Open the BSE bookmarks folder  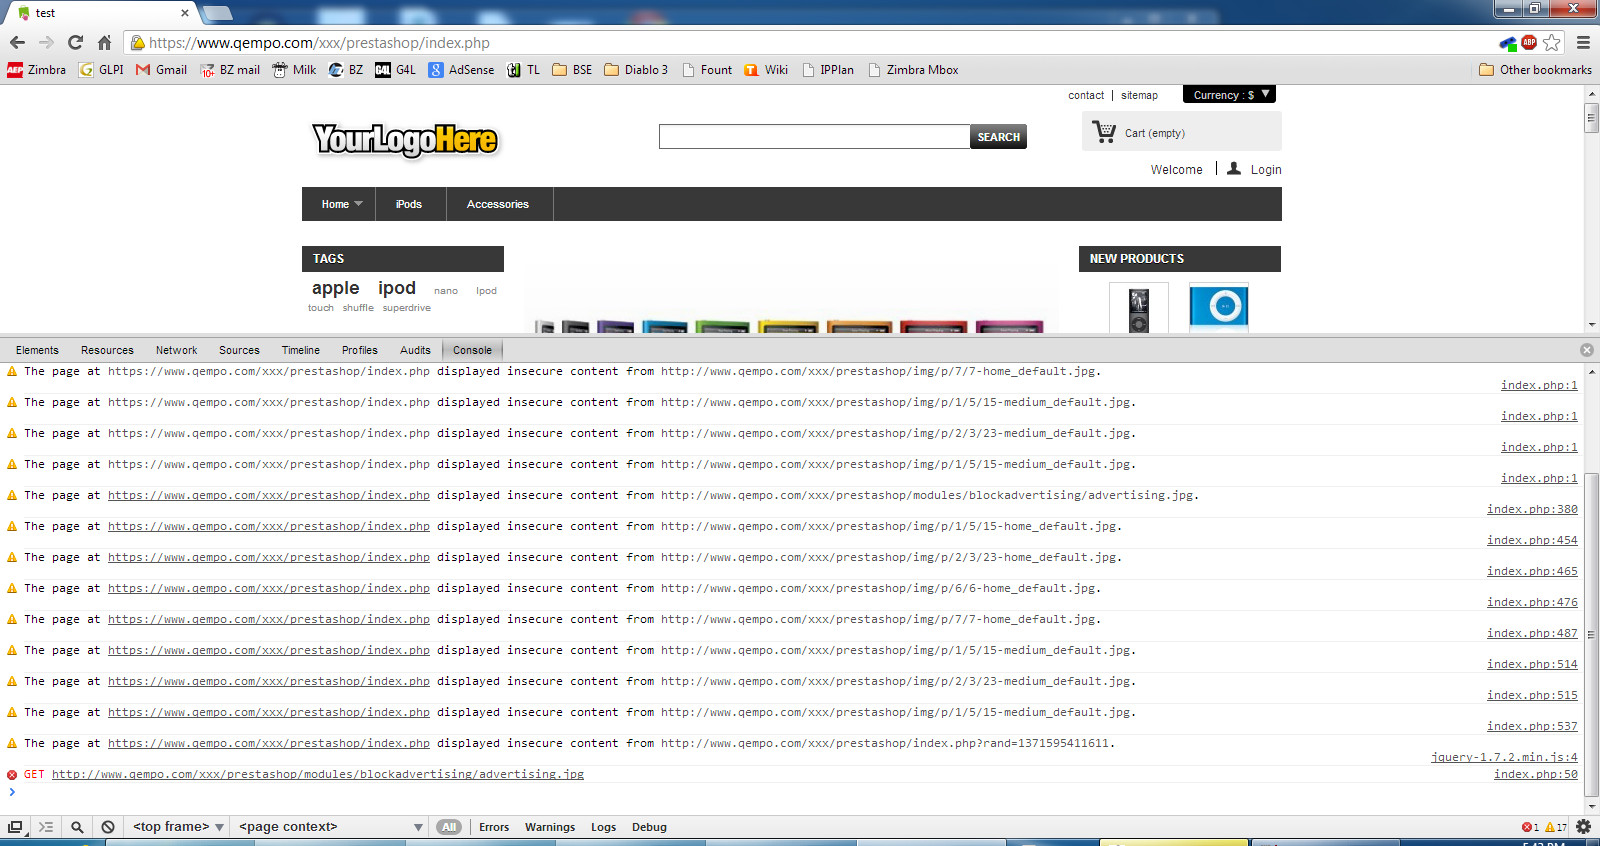pos(572,70)
